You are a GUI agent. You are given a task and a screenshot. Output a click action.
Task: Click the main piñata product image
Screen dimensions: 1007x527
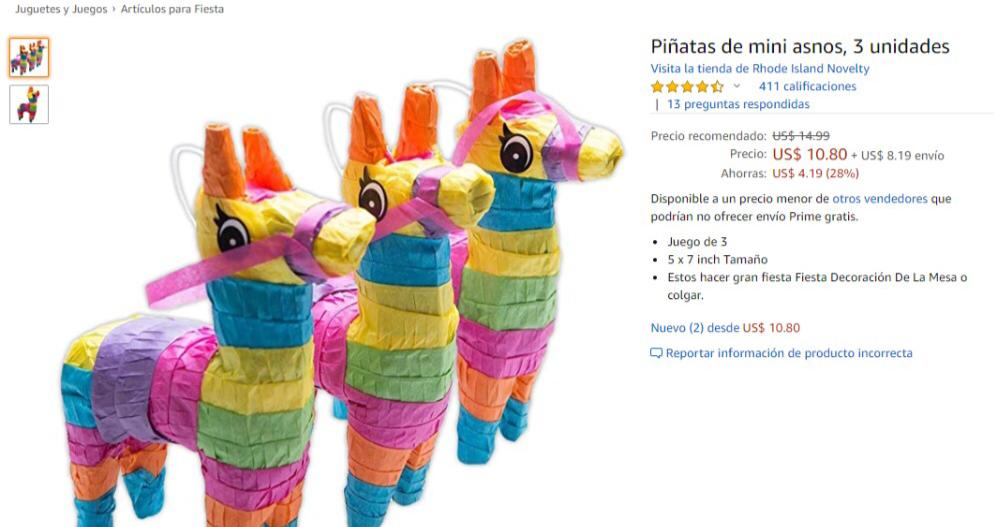[342, 282]
